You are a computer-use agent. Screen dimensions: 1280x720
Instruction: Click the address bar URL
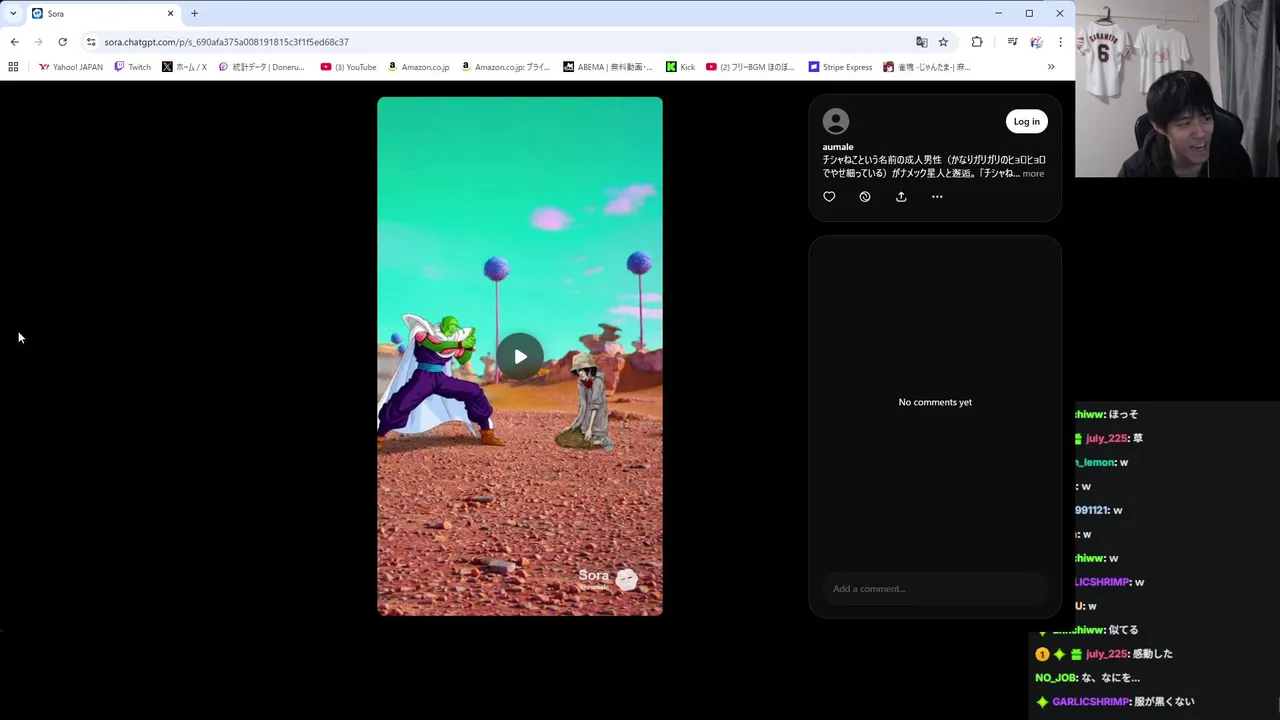[227, 42]
